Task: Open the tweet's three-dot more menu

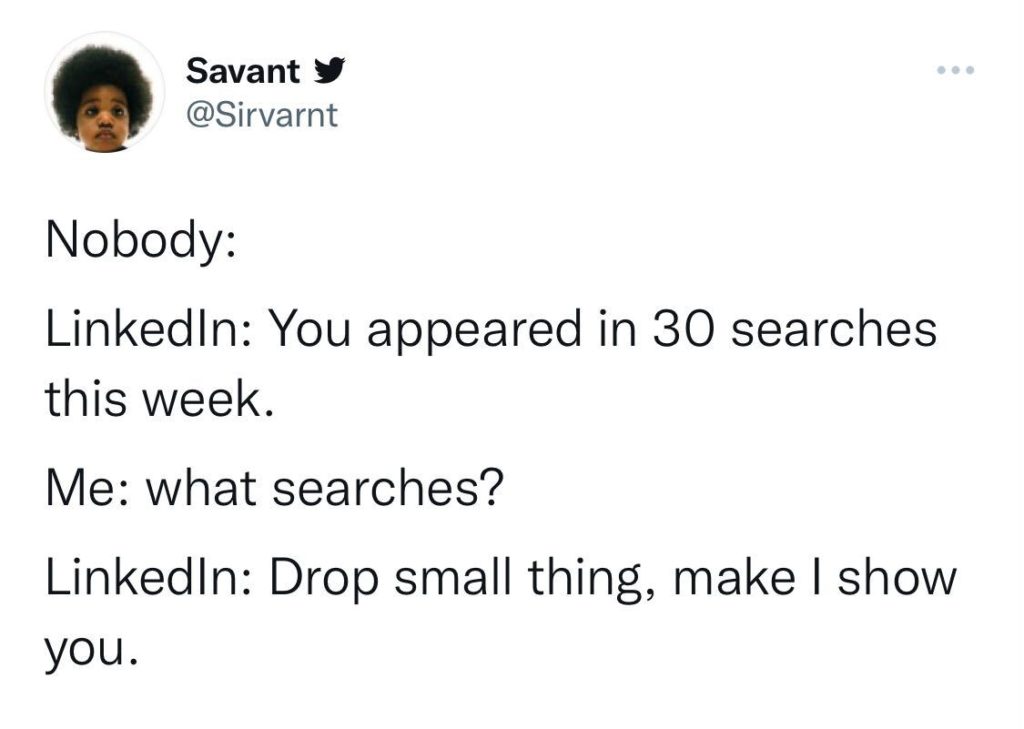Action: pyautogui.click(x=955, y=72)
